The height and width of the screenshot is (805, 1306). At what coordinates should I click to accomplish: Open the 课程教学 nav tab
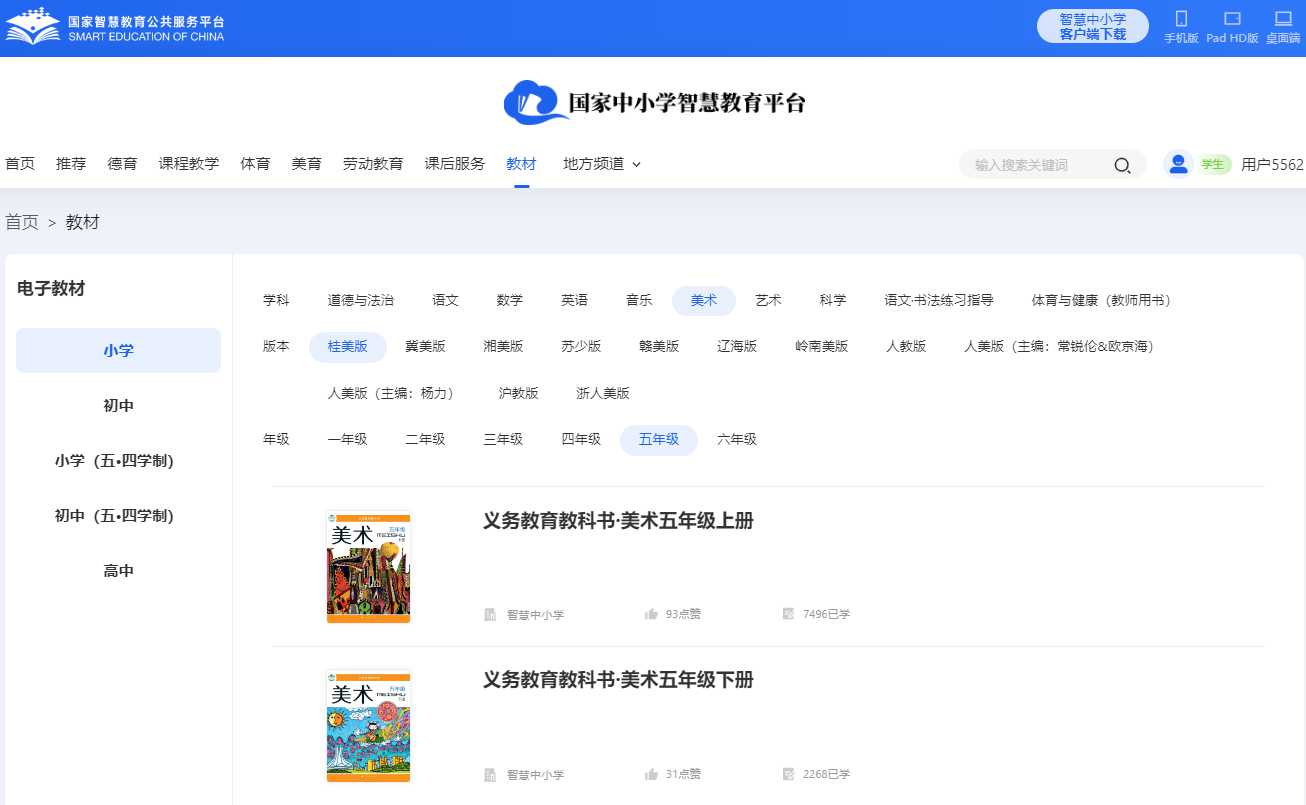[189, 164]
